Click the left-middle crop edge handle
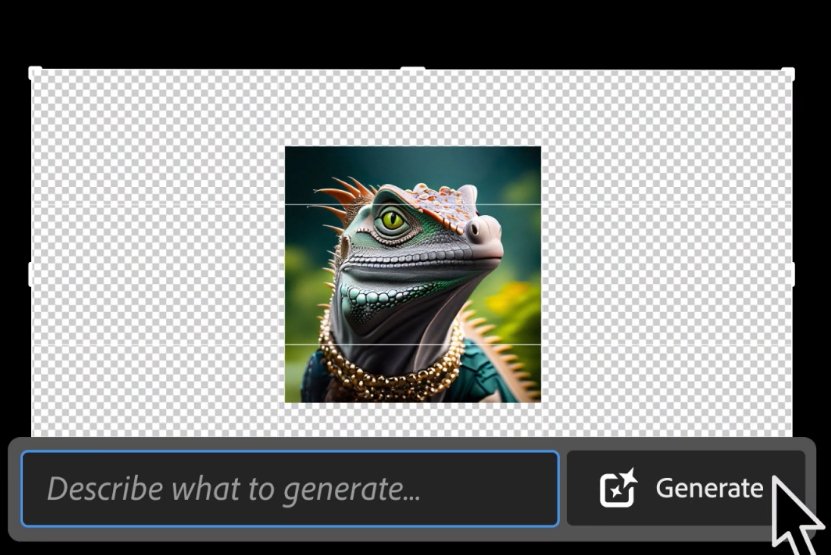The image size is (831, 555). [31, 274]
